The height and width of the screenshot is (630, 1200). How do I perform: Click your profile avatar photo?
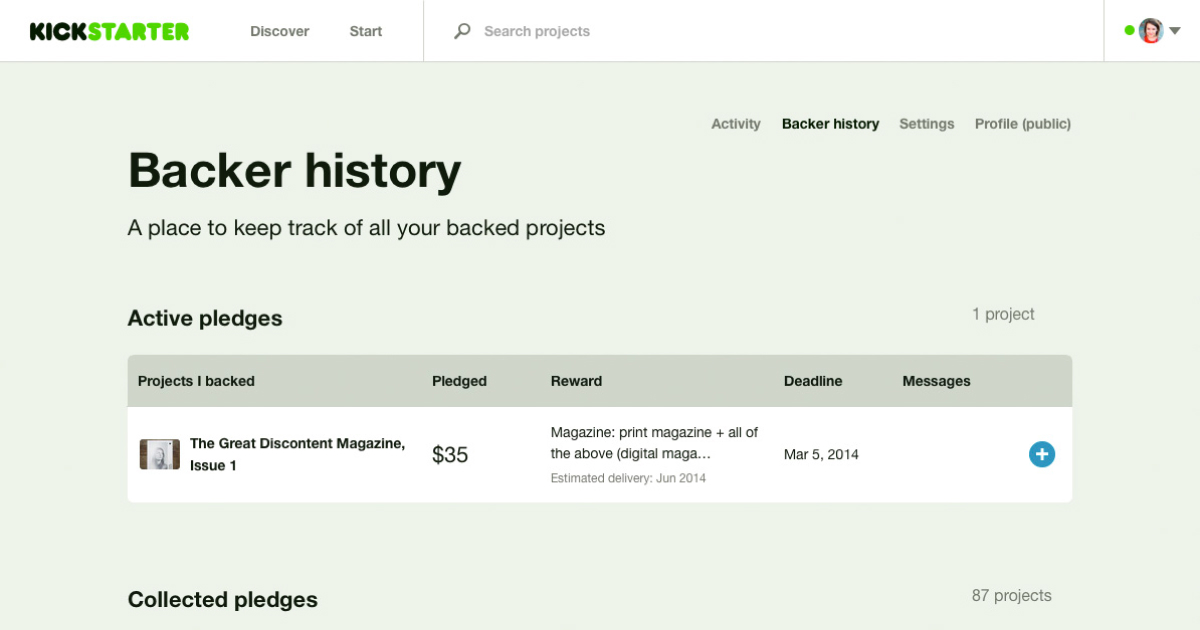[x=1151, y=31]
